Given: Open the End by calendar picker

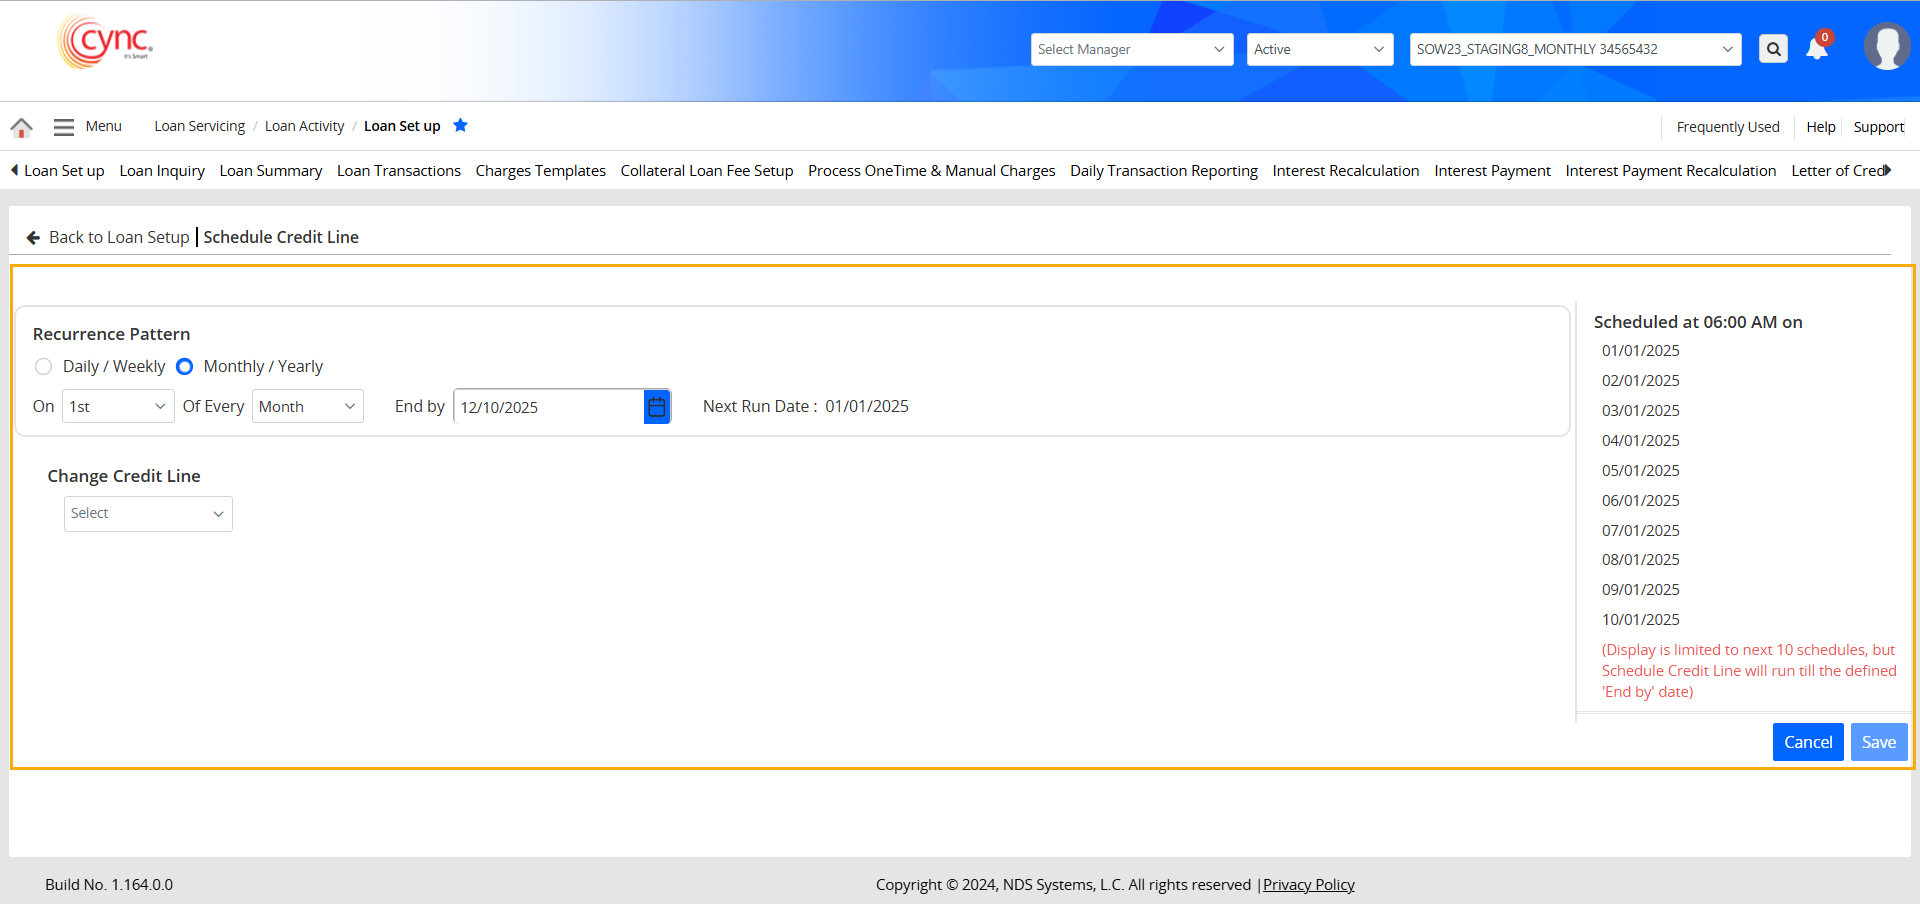Looking at the screenshot, I should pos(657,407).
